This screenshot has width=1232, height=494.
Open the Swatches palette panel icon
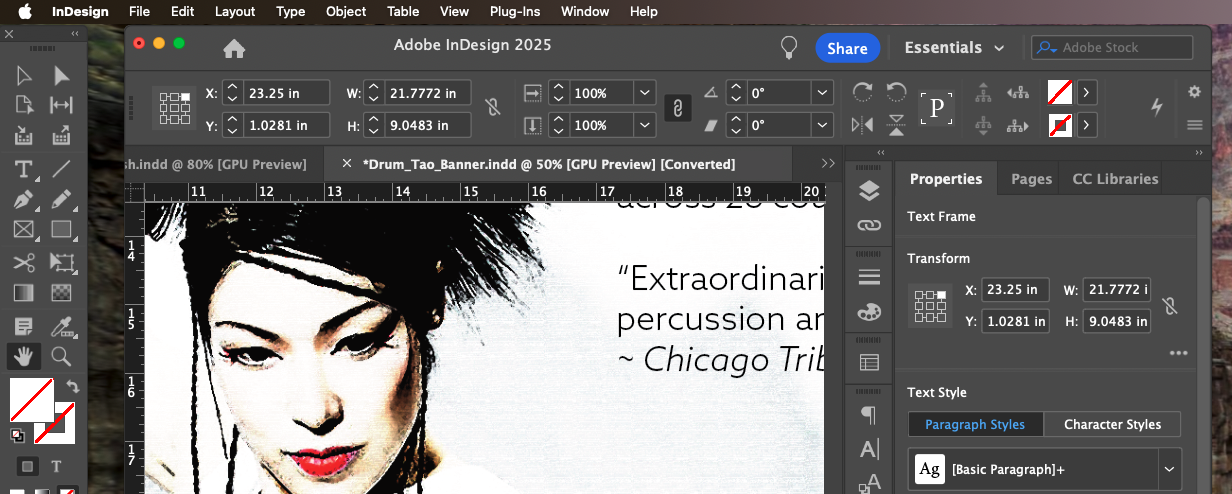869,311
